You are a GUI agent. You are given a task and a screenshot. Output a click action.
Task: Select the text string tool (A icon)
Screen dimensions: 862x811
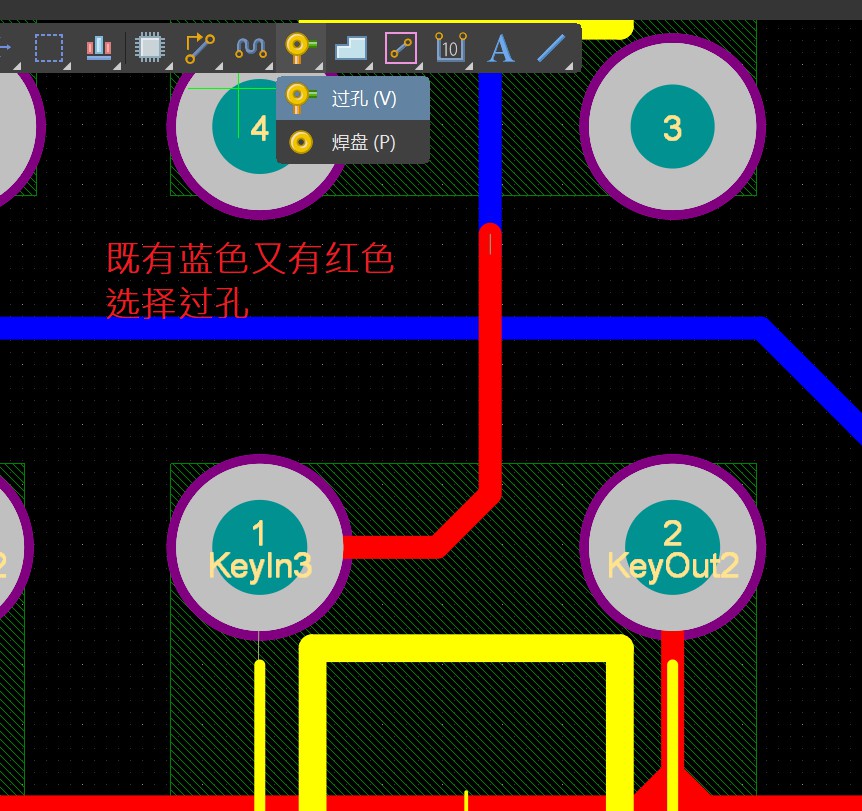[499, 47]
